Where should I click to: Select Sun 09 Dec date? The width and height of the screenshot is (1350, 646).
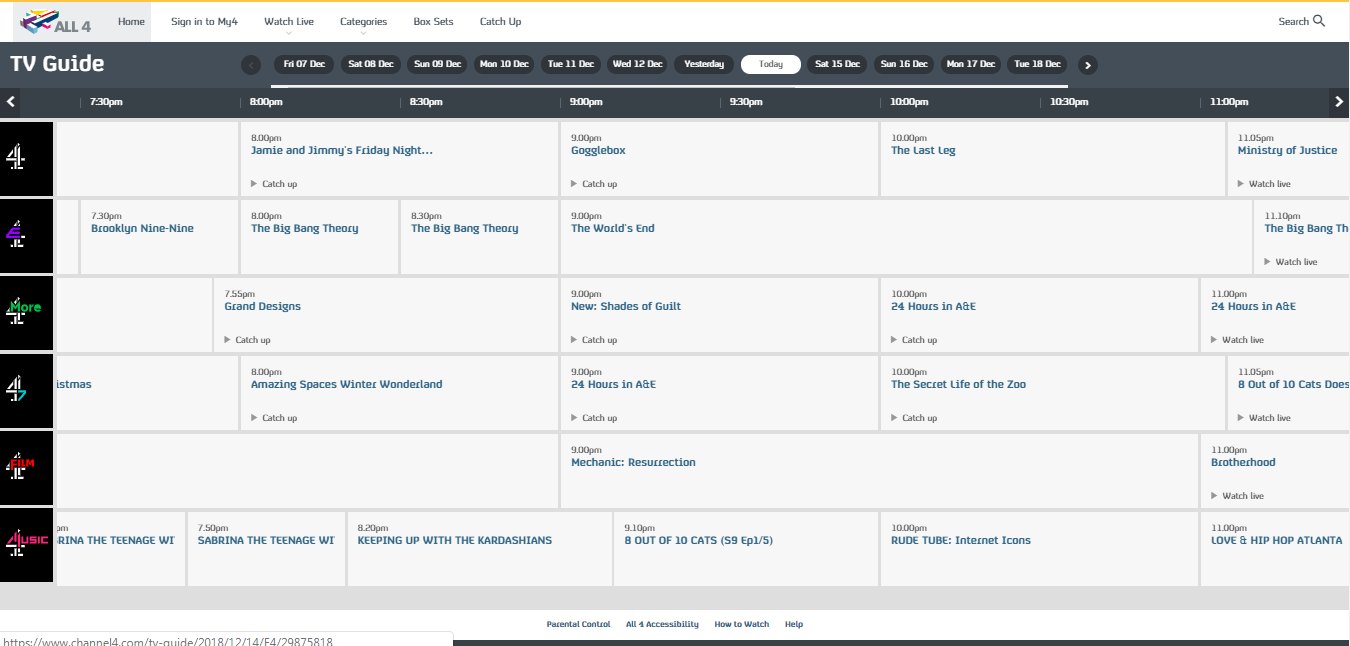437,64
